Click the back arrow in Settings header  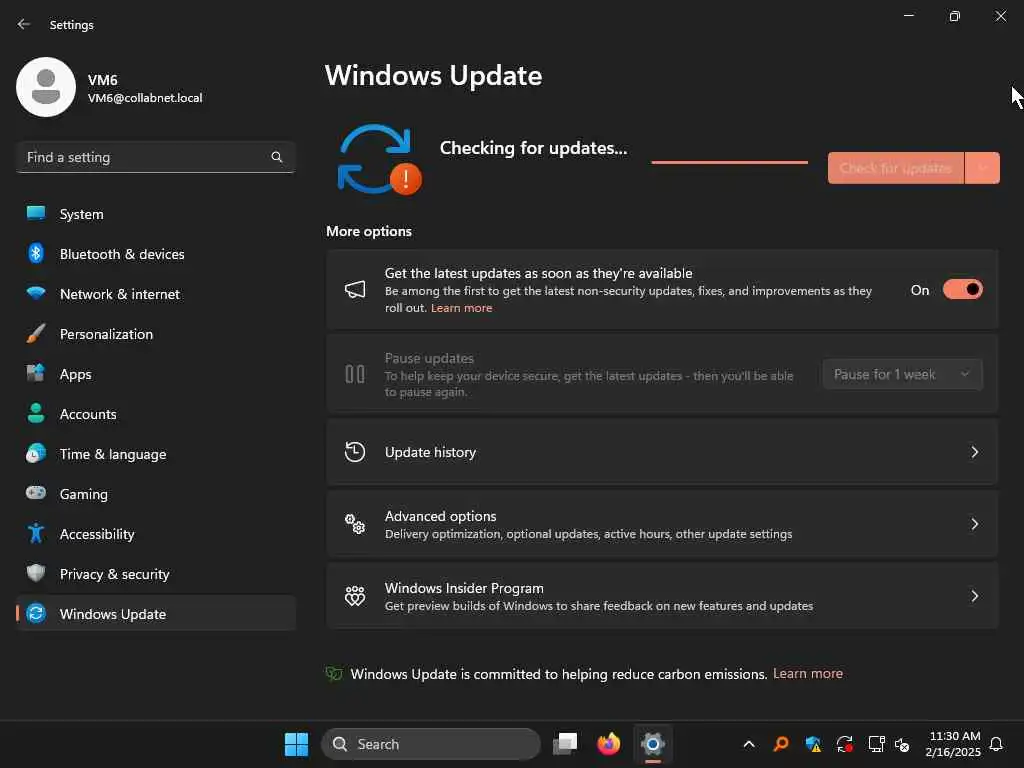[24, 24]
